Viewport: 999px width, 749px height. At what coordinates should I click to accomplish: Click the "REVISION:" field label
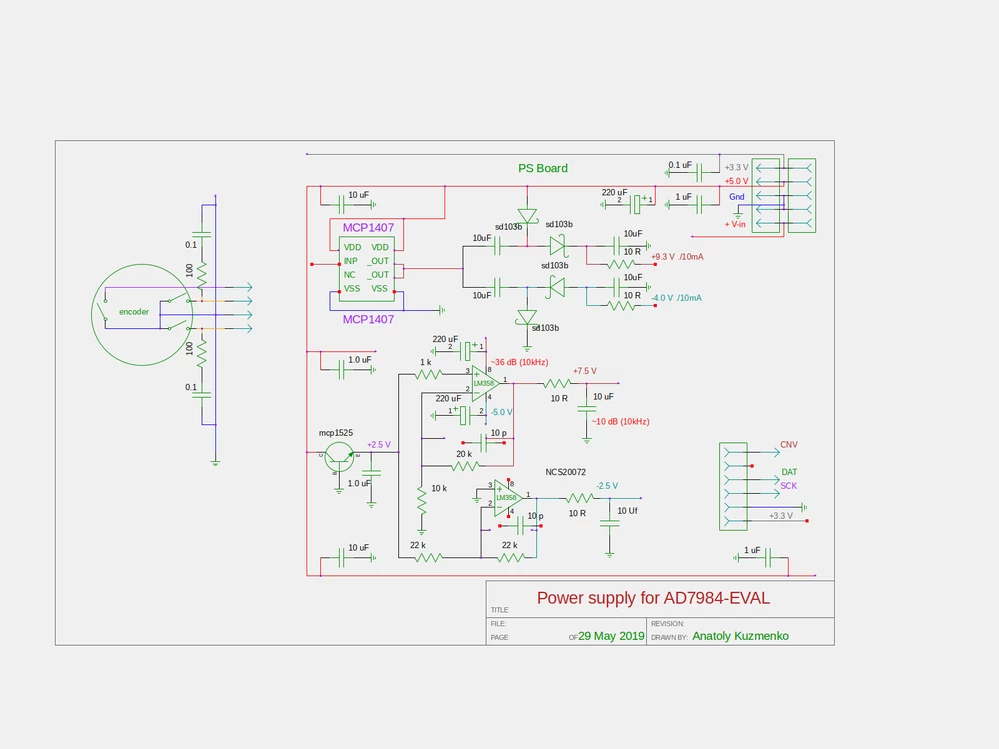[x=667, y=624]
